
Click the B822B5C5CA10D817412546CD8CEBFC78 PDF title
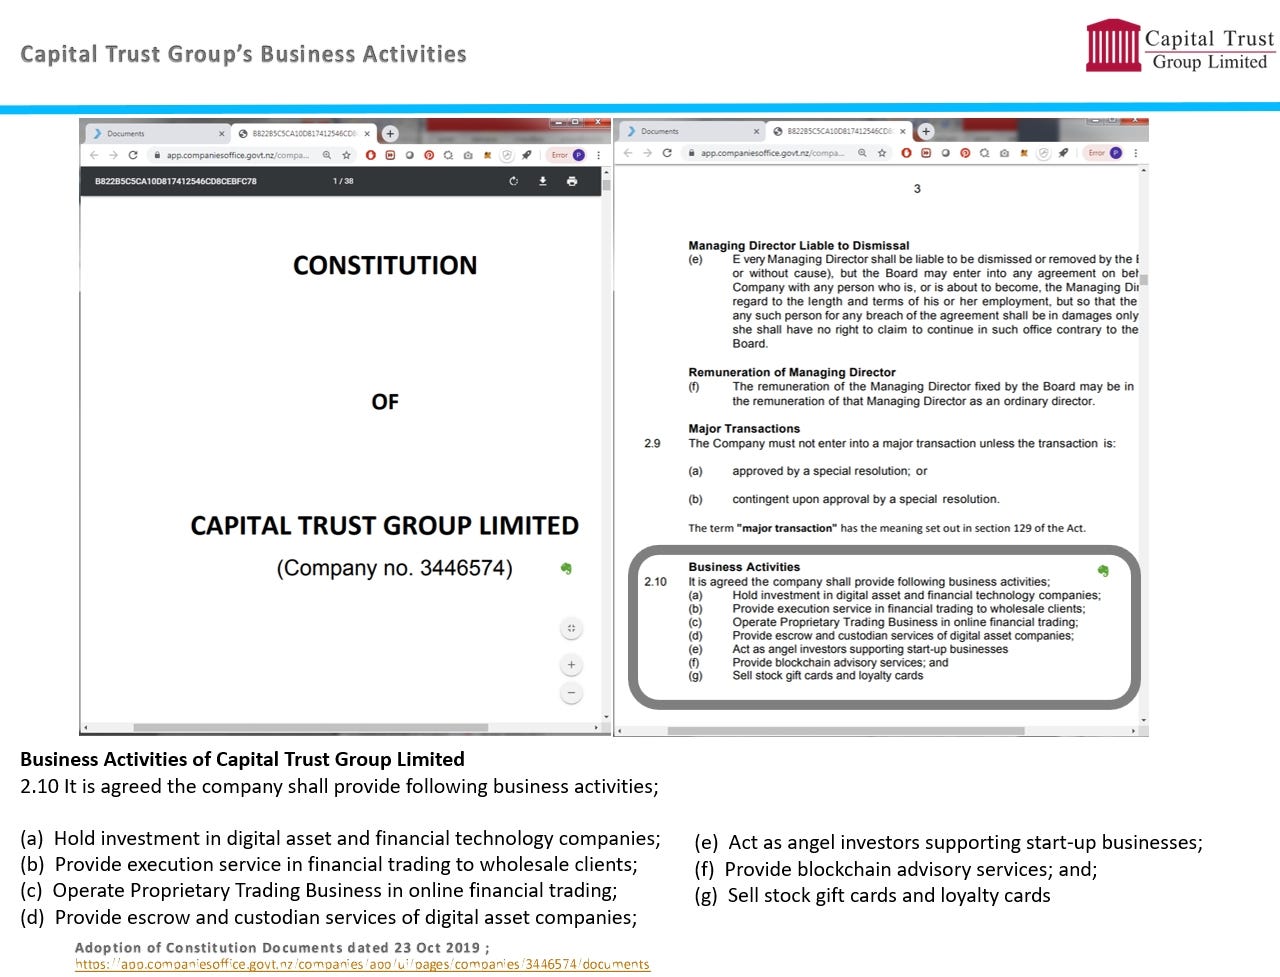176,181
